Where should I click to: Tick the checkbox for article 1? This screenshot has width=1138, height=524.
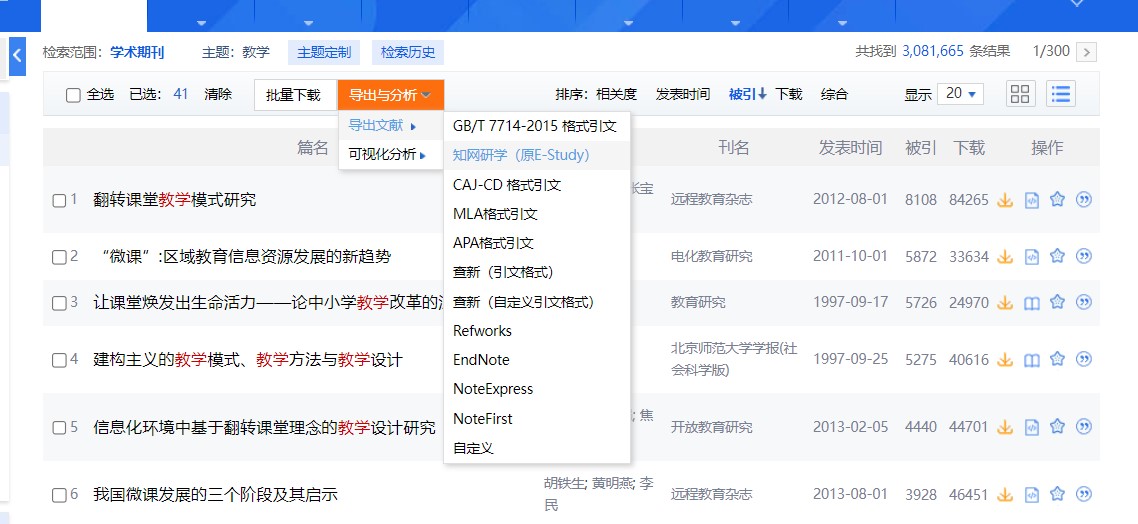pyautogui.click(x=60, y=200)
